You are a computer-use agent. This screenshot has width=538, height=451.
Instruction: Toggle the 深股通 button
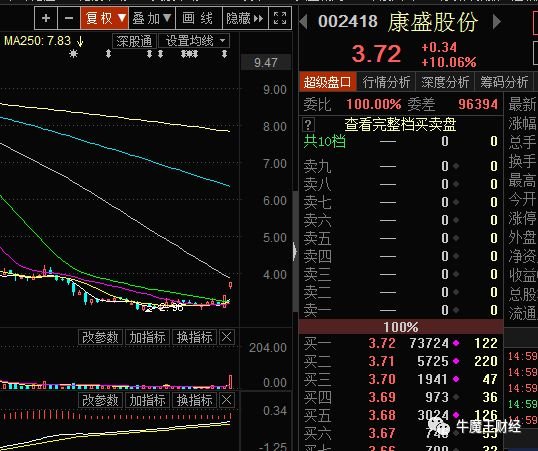[x=134, y=41]
